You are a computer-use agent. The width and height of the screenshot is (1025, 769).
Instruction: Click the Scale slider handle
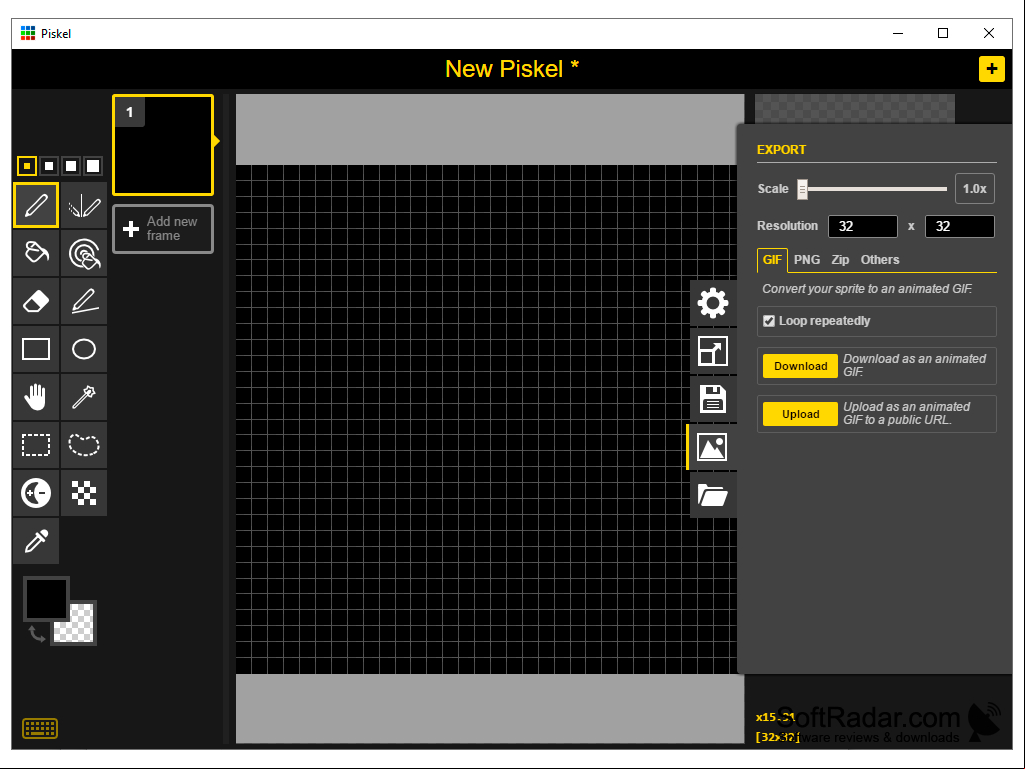point(802,189)
